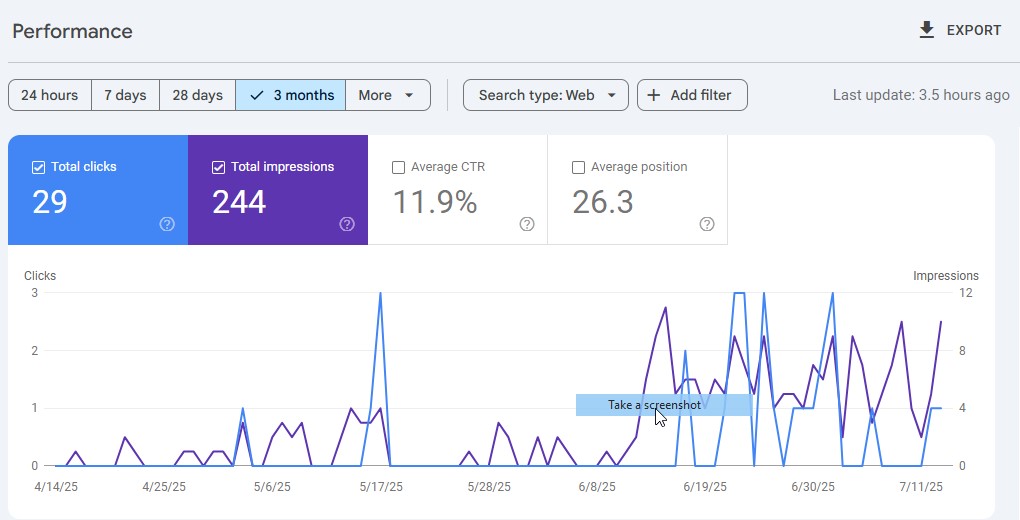Click the Add filter button
The height and width of the screenshot is (520, 1020).
pyautogui.click(x=692, y=95)
